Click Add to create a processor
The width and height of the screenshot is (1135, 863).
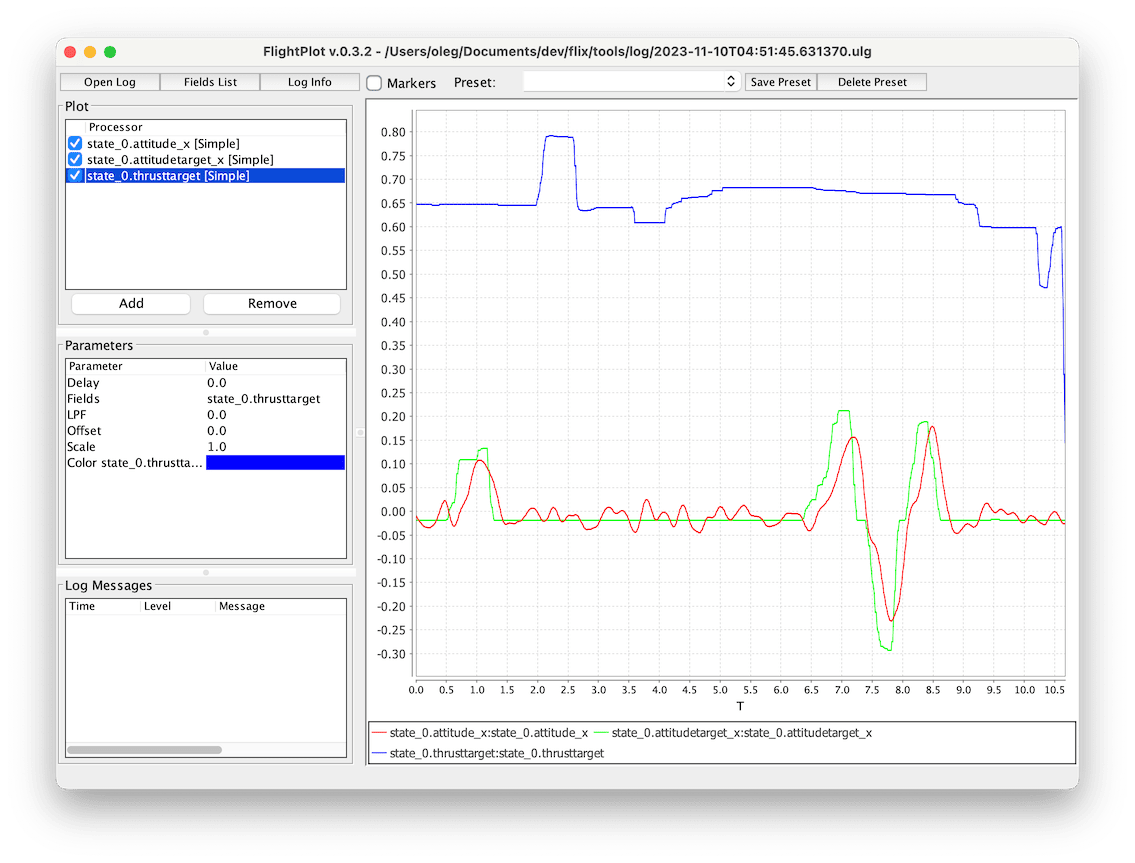point(131,304)
